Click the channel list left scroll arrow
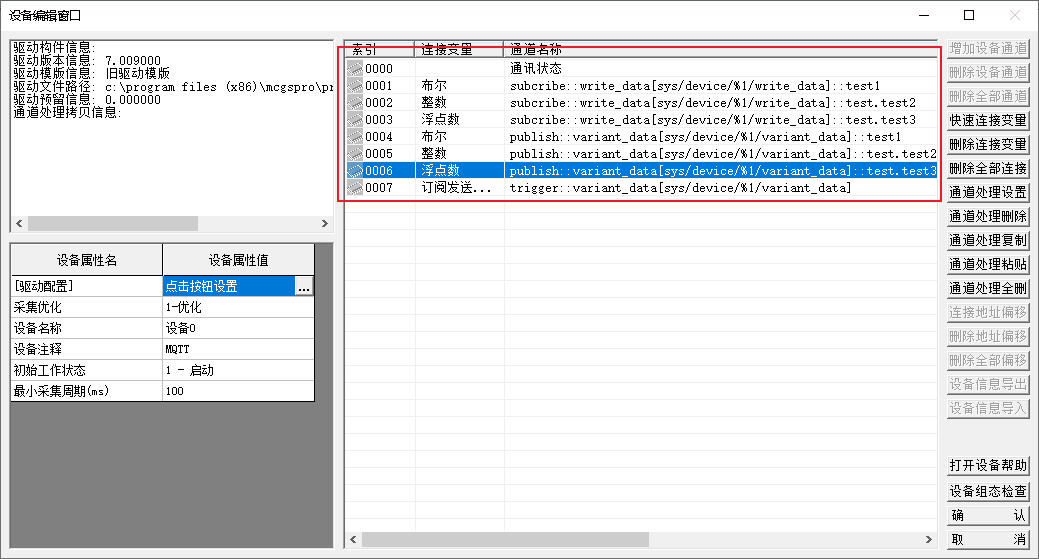1039x559 pixels. point(353,540)
